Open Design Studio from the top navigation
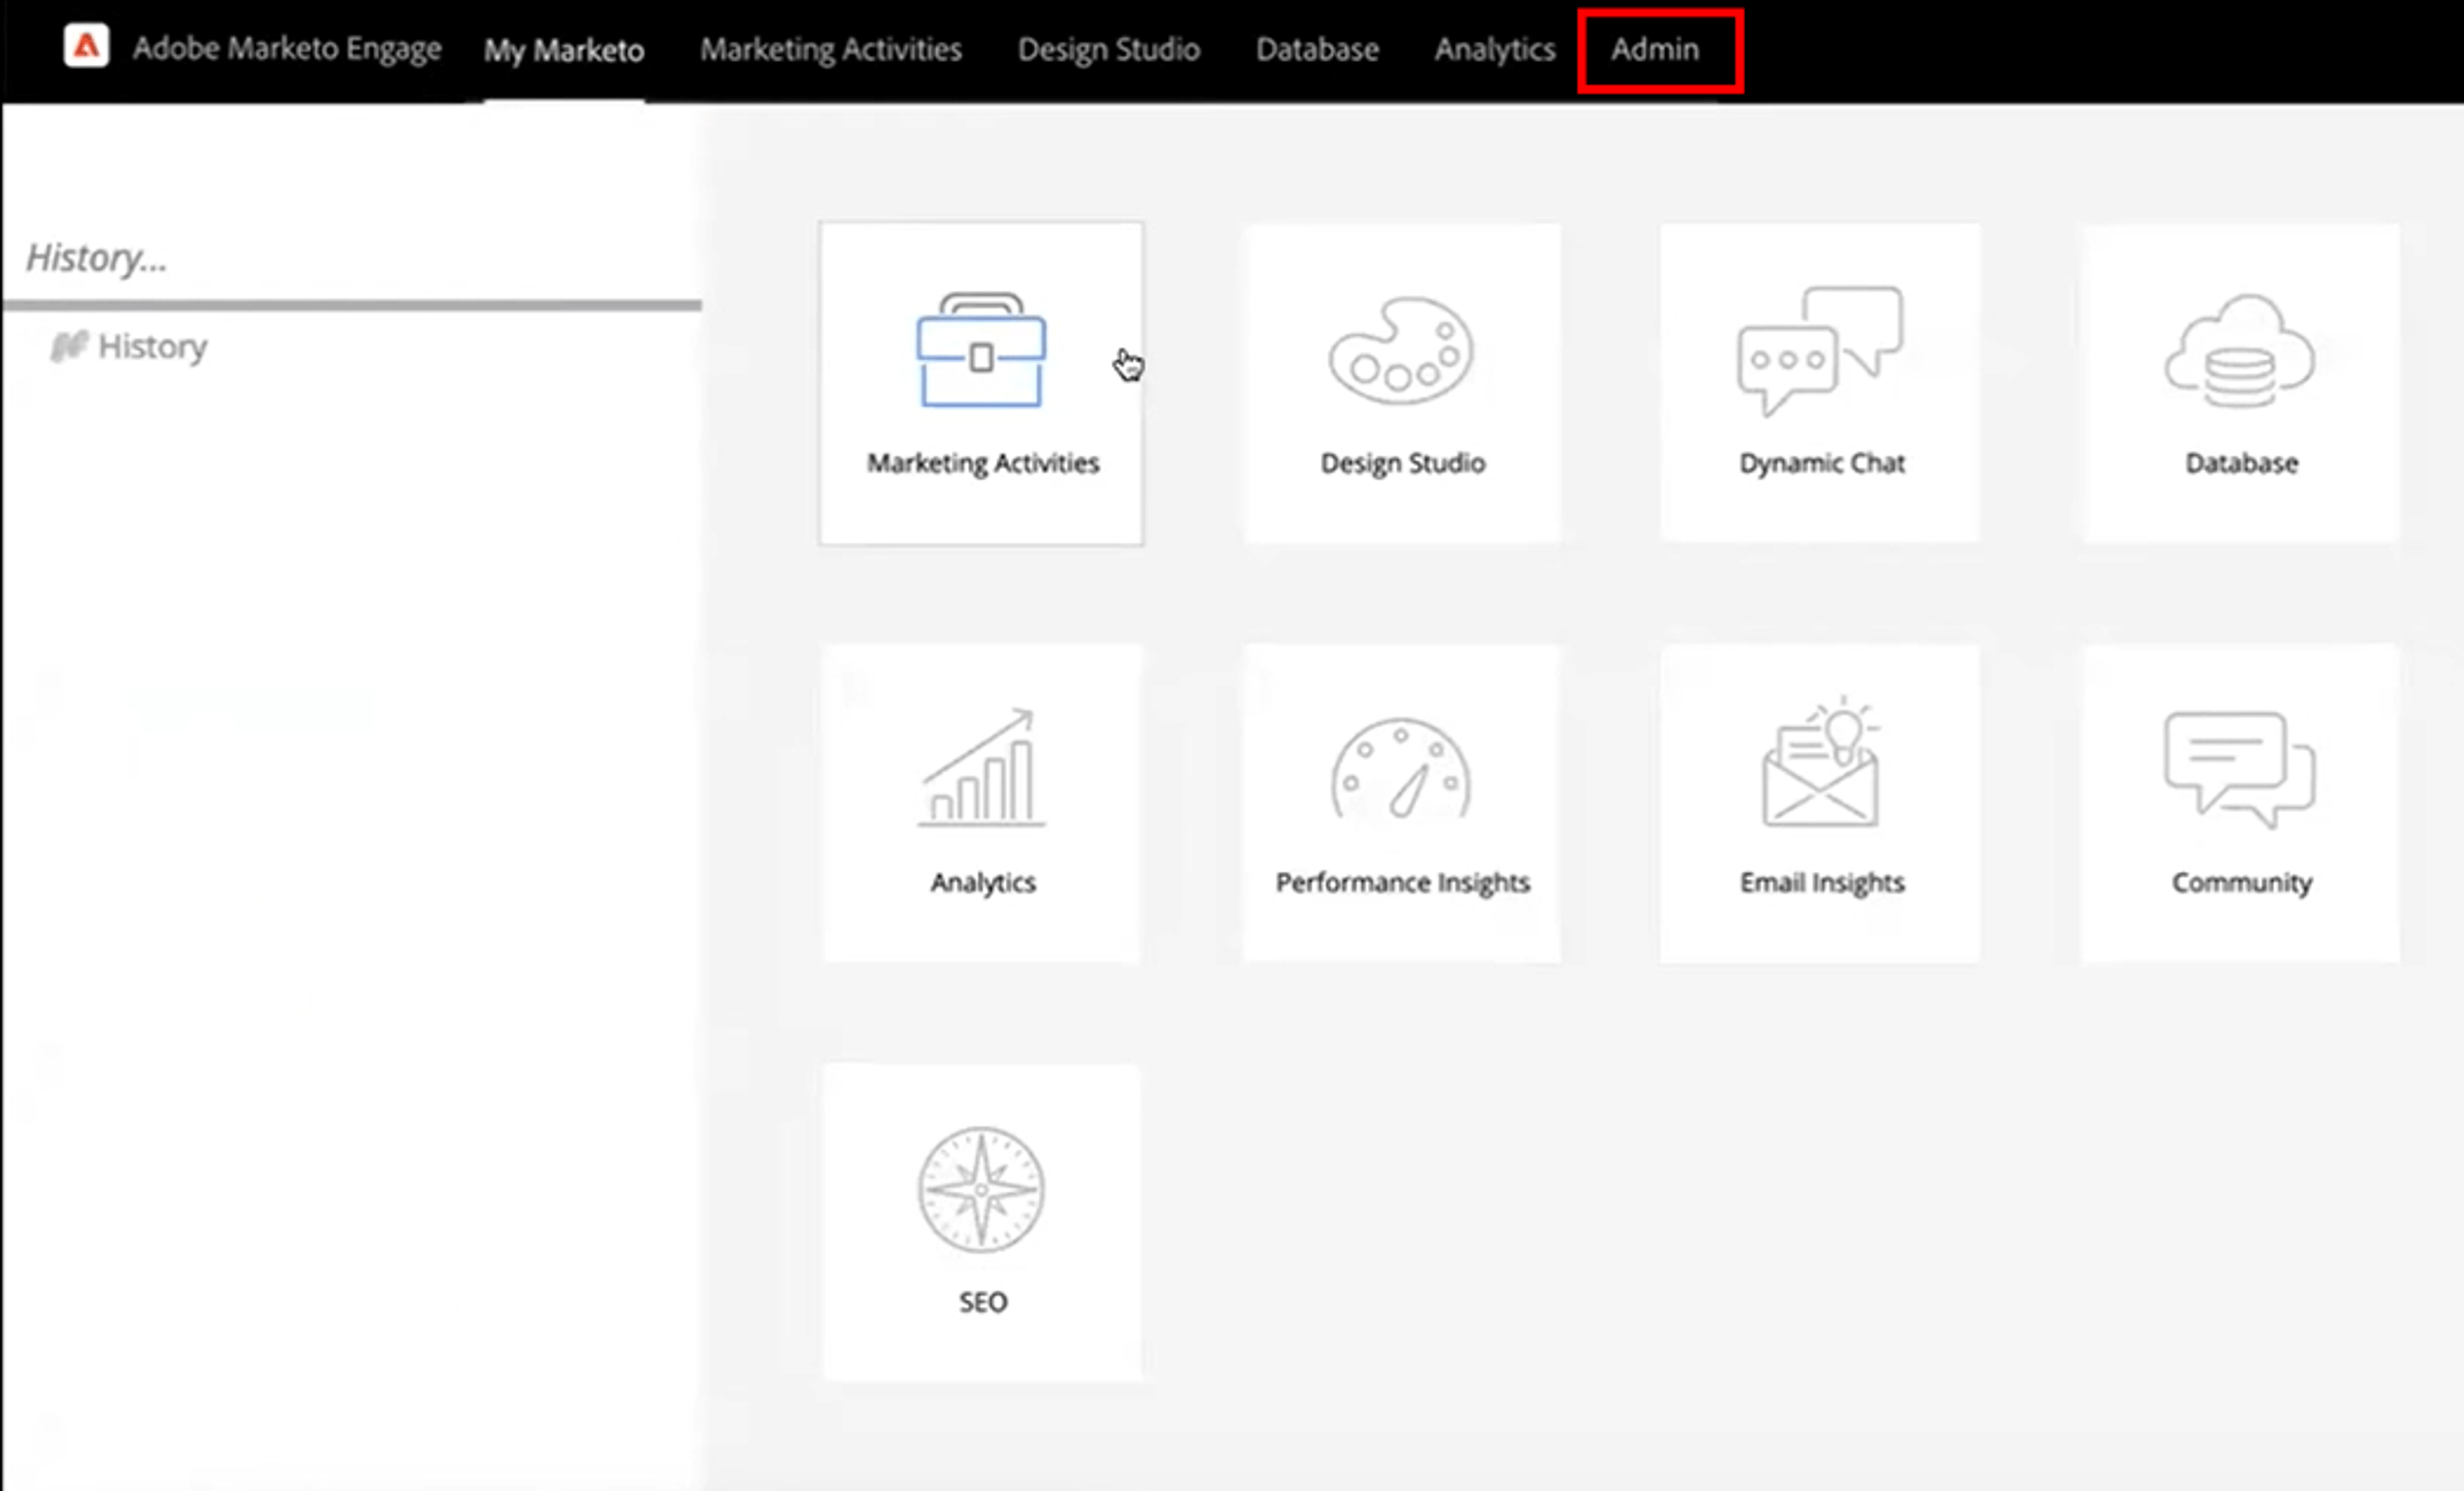This screenshot has height=1491, width=2464. (1109, 49)
